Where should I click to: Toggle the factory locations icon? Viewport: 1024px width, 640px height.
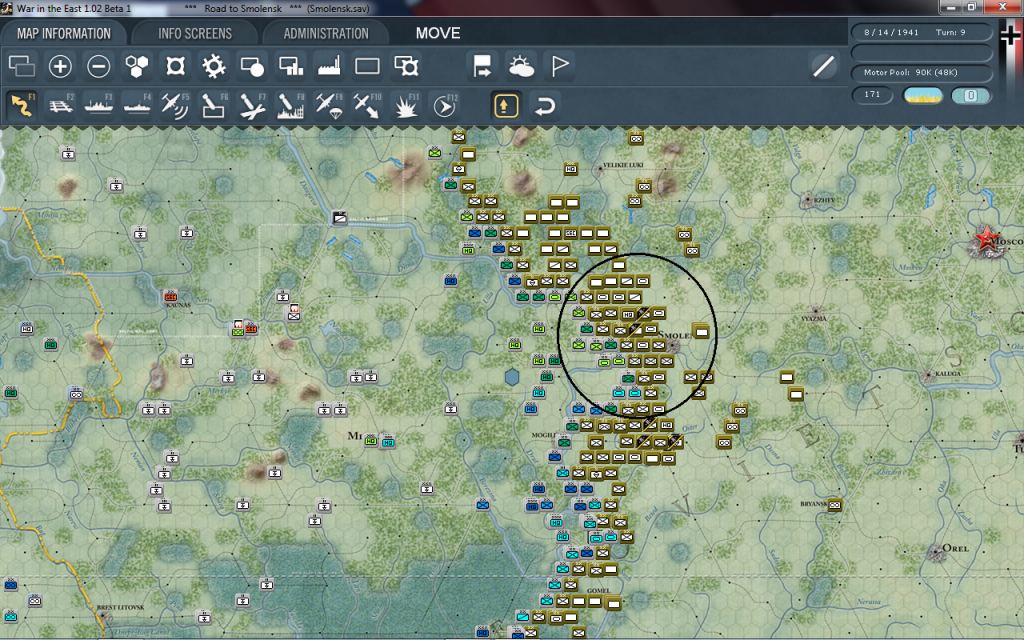tap(329, 67)
